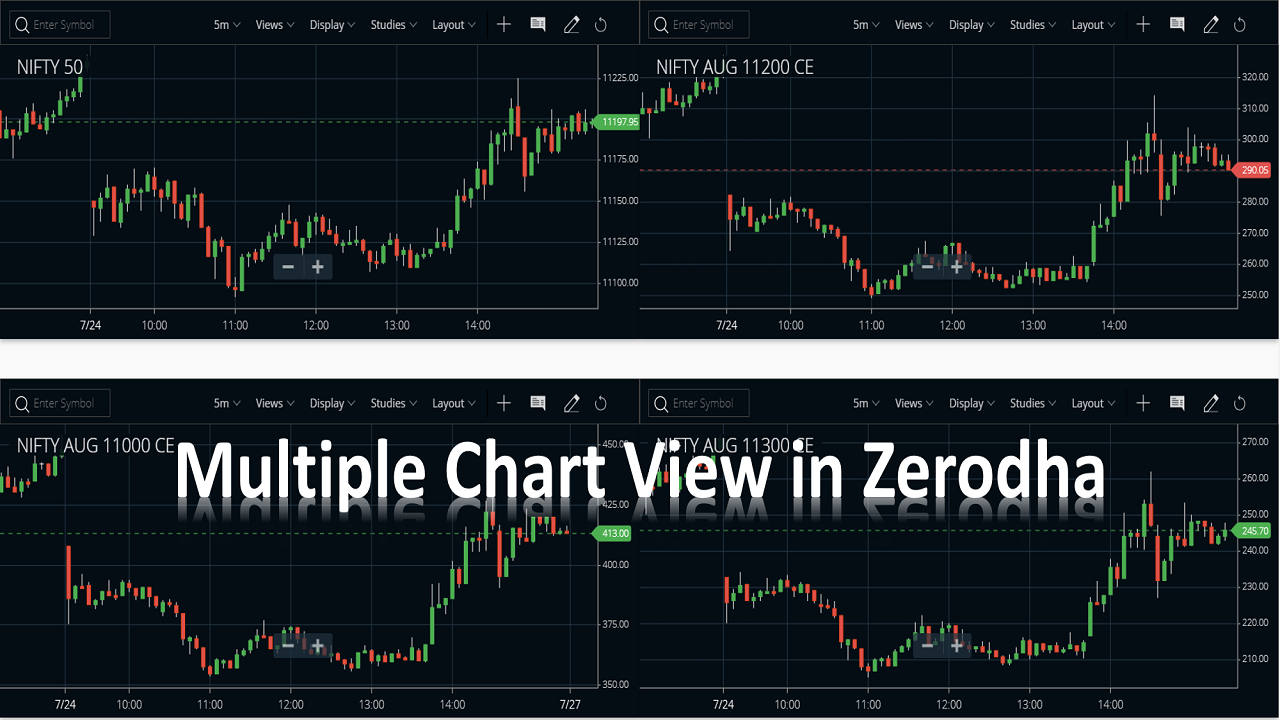Select pencil draw tool in NIFTY AUG 11300 CE chart
Image resolution: width=1280 pixels, height=720 pixels.
[1211, 403]
